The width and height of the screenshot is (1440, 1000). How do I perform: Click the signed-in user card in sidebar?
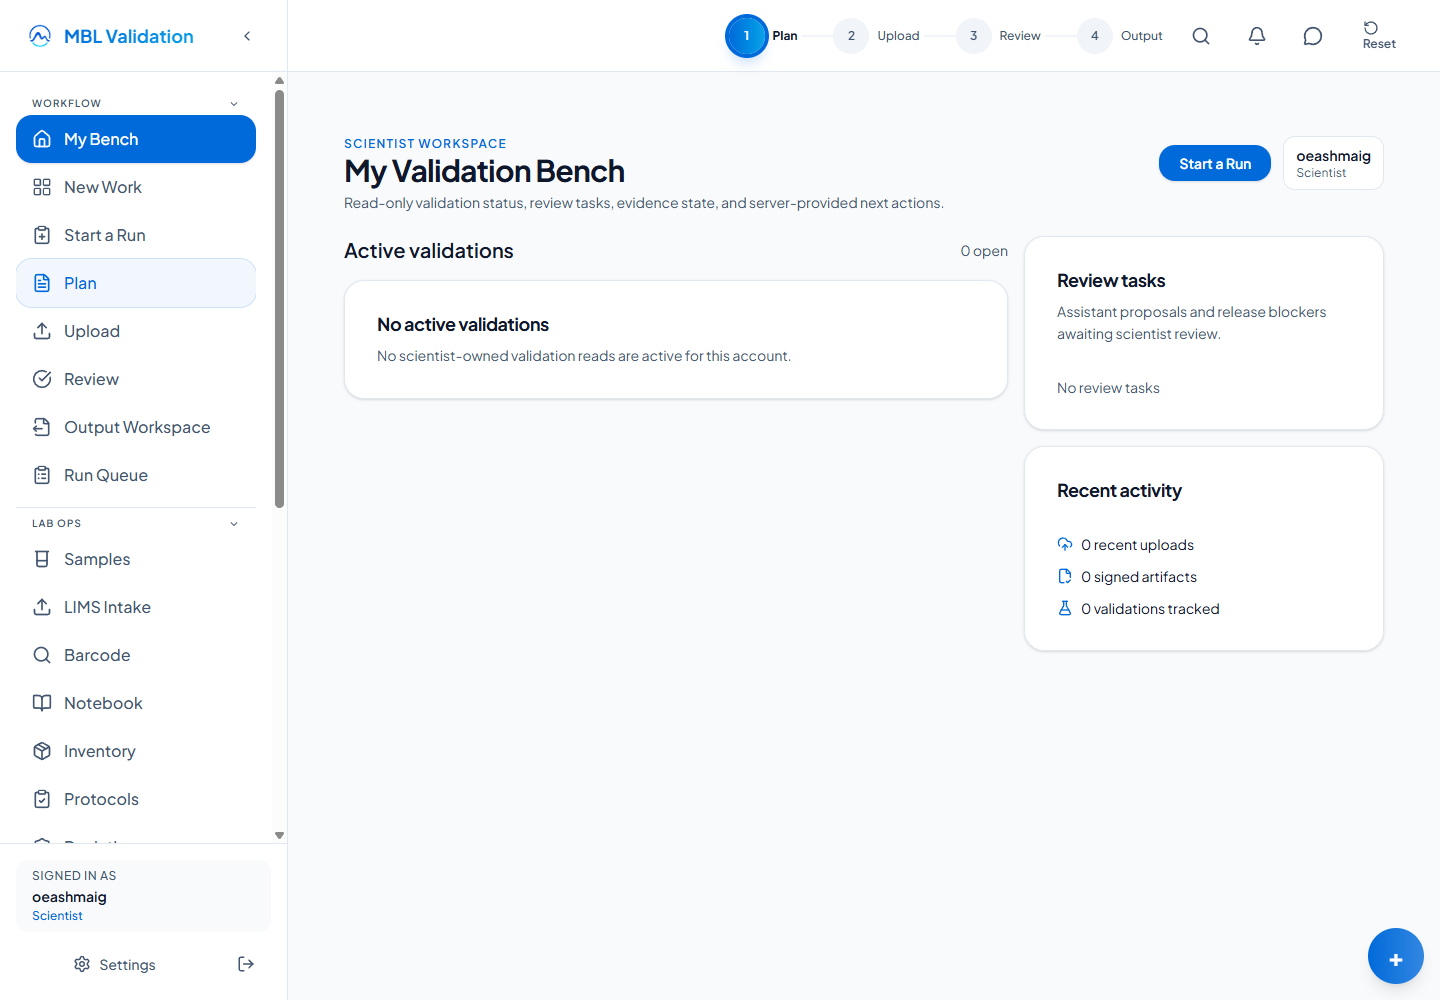pos(143,895)
